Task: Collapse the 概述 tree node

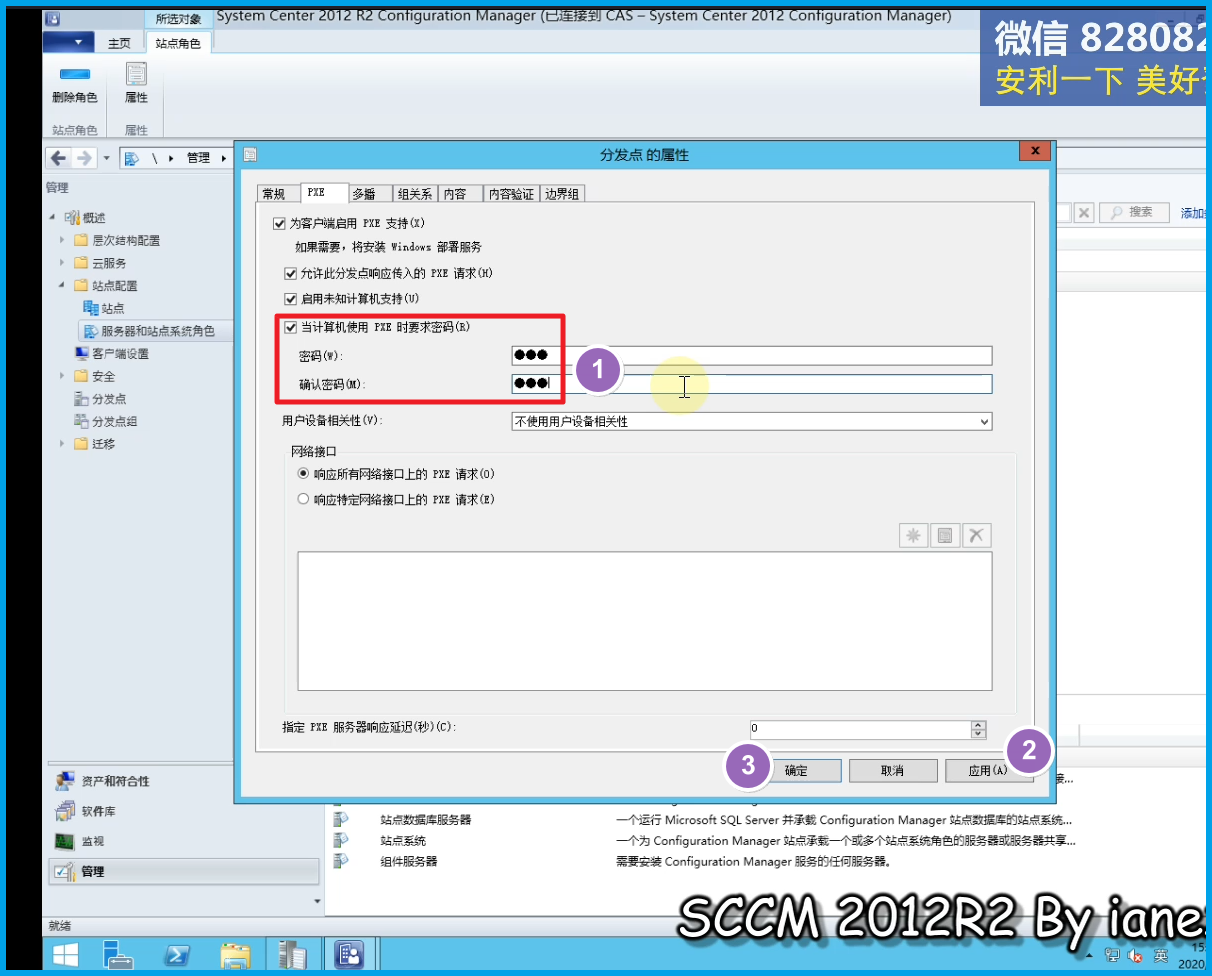Action: tap(53, 217)
